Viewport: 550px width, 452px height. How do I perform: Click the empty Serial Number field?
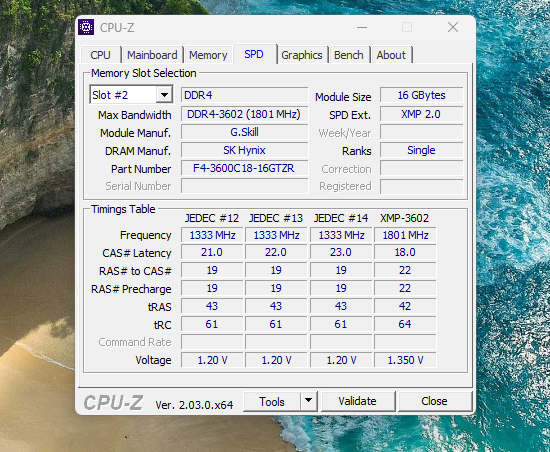pos(244,186)
